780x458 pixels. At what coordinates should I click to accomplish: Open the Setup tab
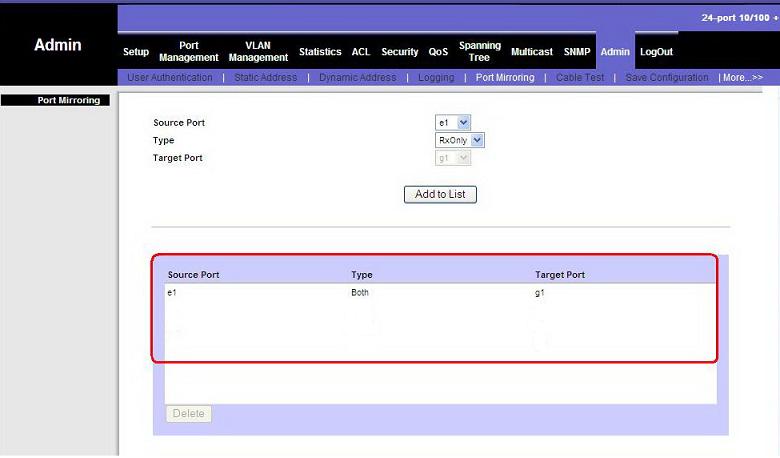pos(135,52)
